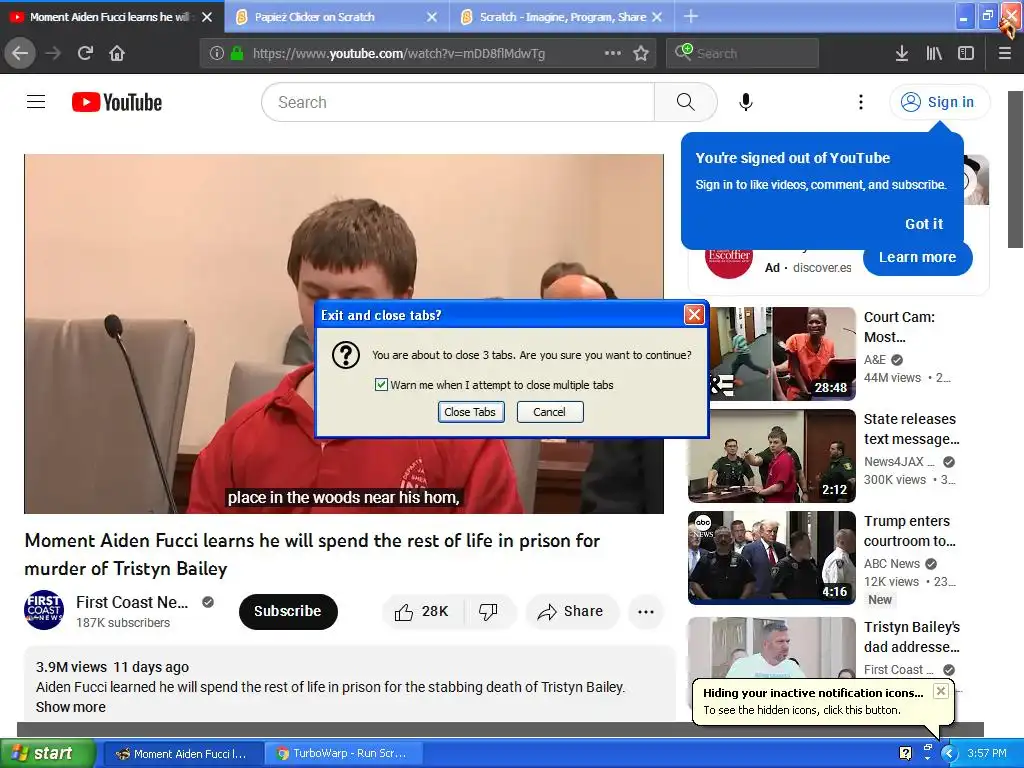Click the Firefox back arrow button
The width and height of the screenshot is (1024, 768).
pyautogui.click(x=20, y=54)
